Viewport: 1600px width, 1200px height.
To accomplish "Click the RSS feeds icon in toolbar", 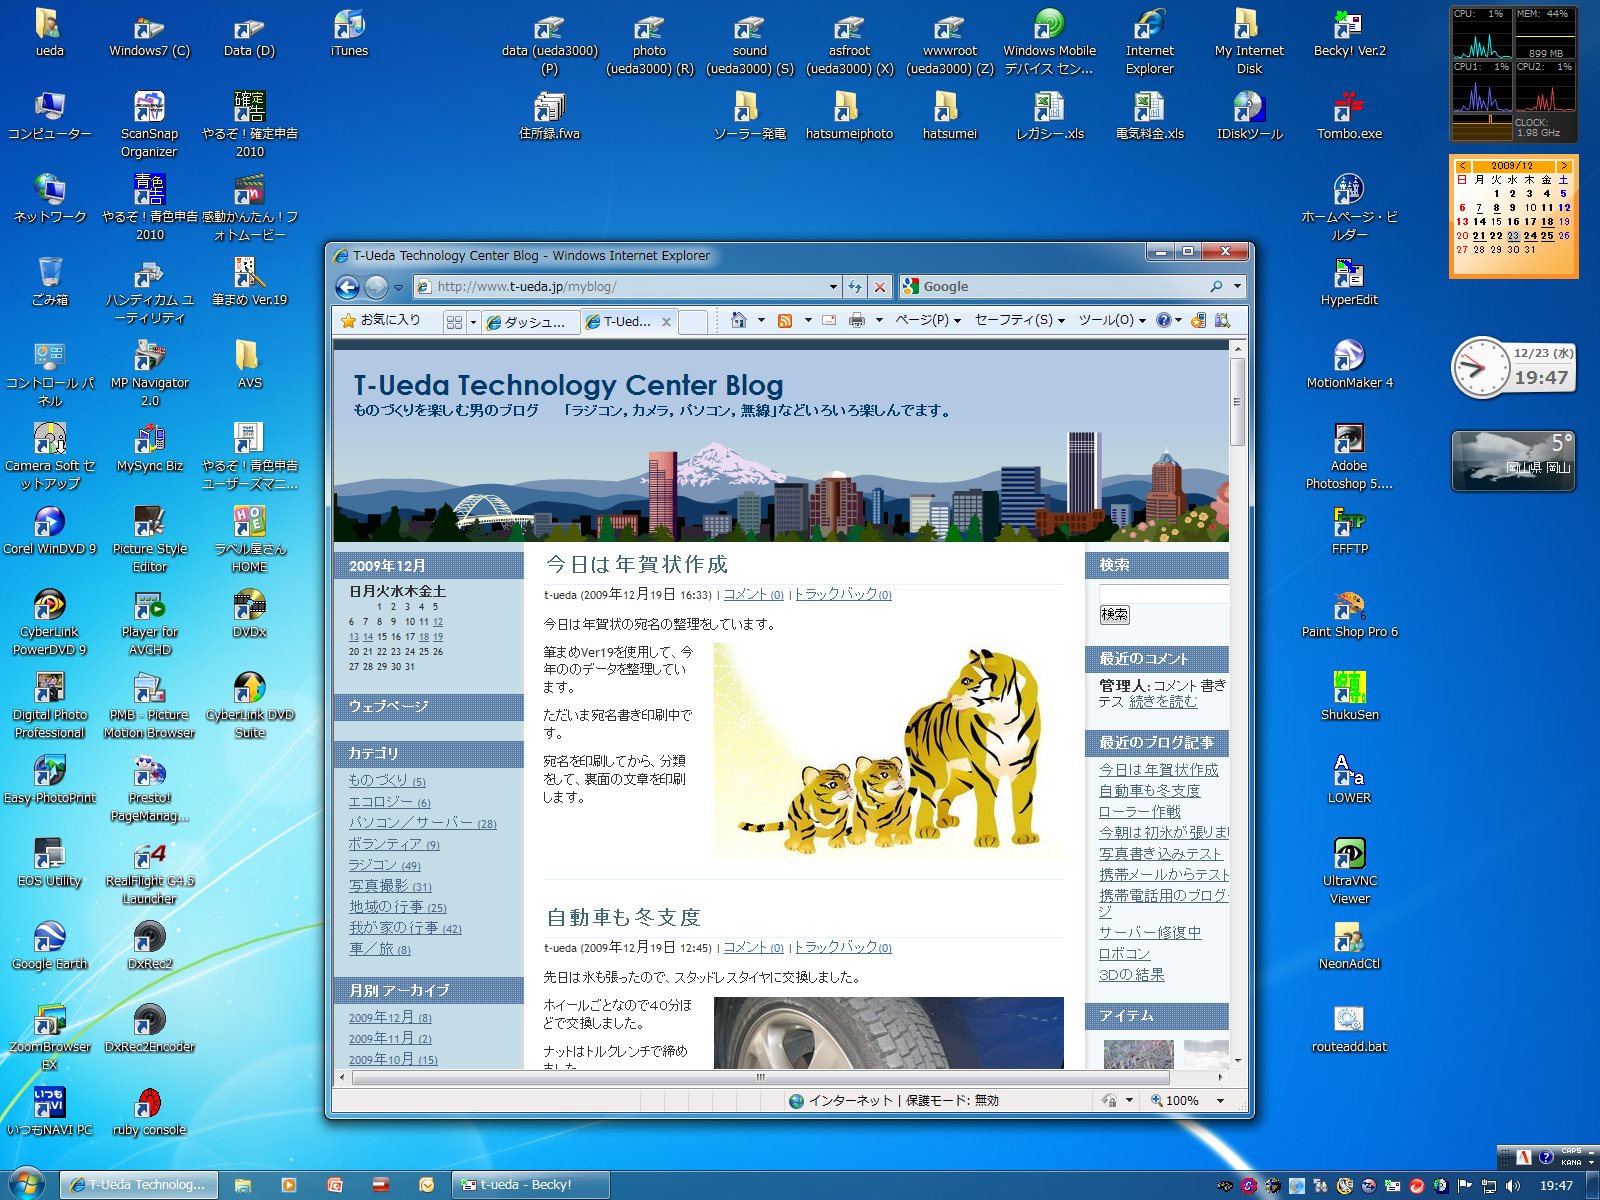I will 785,320.
